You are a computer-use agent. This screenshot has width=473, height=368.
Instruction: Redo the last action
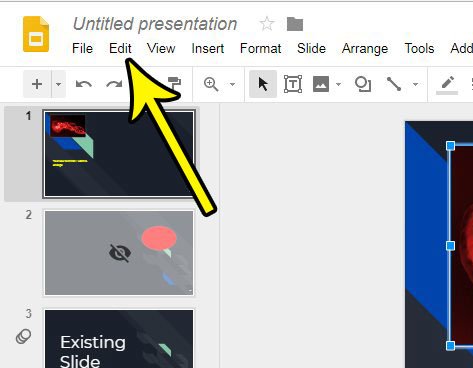pyautogui.click(x=114, y=84)
